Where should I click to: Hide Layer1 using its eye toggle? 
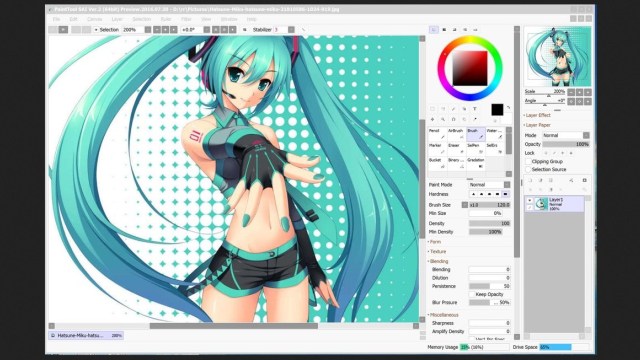tap(530, 200)
